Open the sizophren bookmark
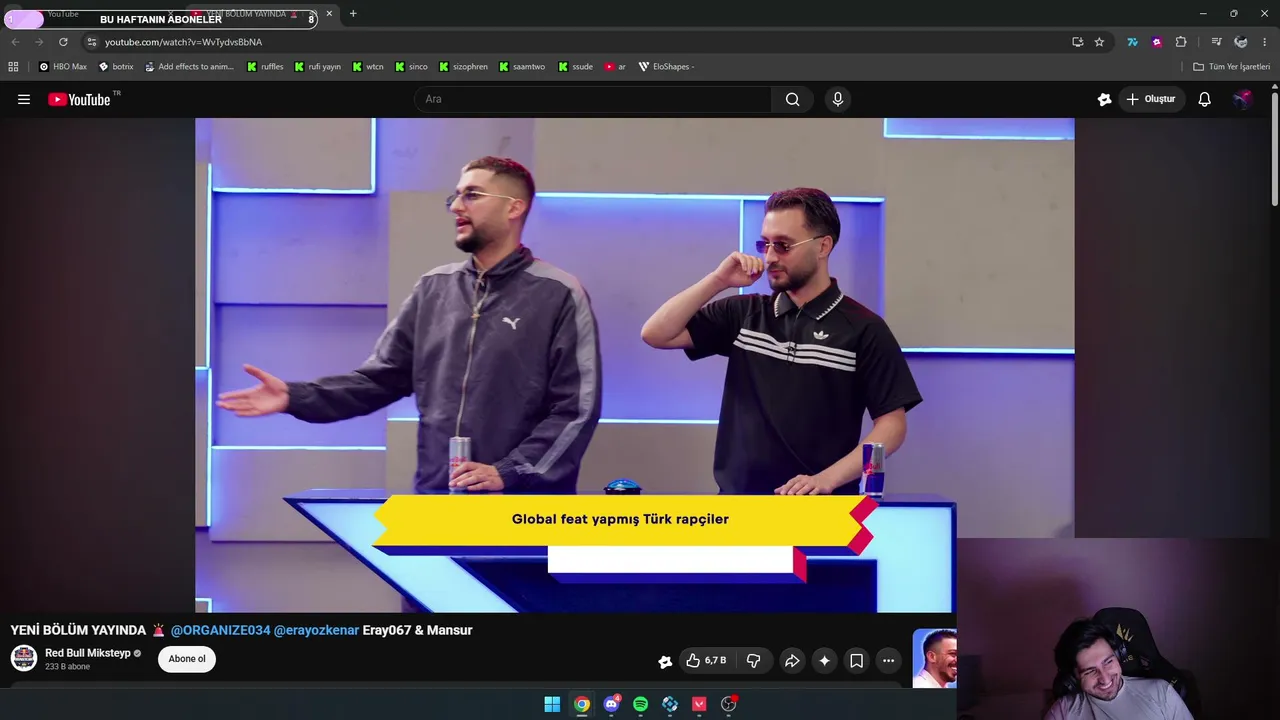 click(x=463, y=67)
